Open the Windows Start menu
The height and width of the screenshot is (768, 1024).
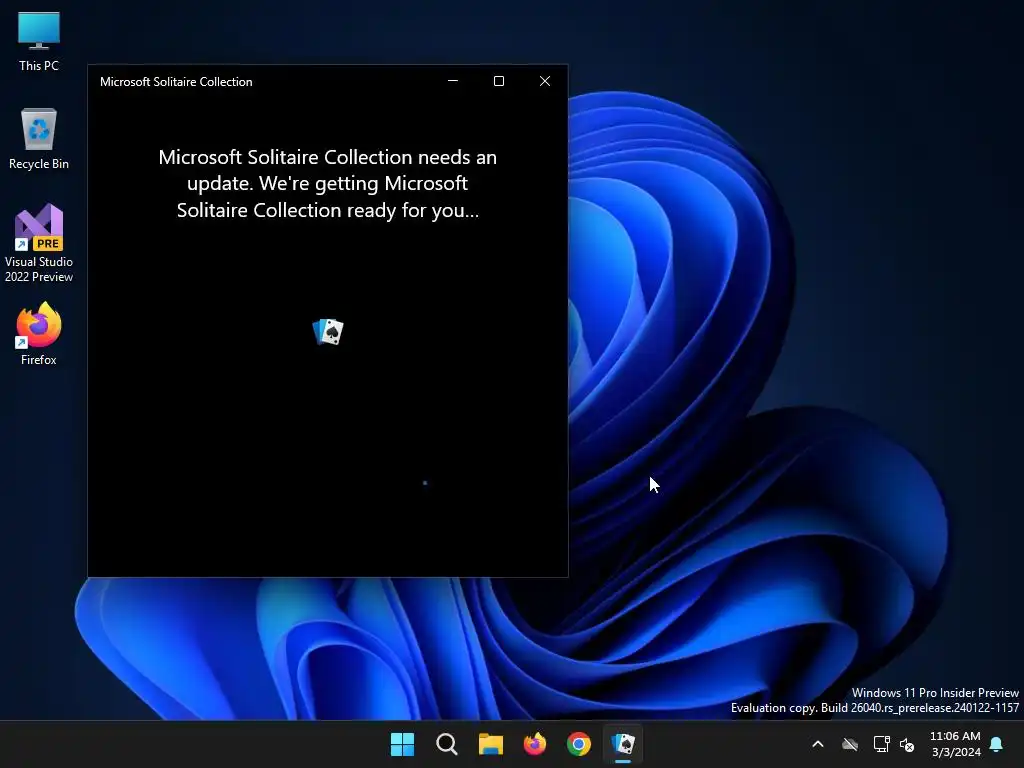click(x=402, y=744)
